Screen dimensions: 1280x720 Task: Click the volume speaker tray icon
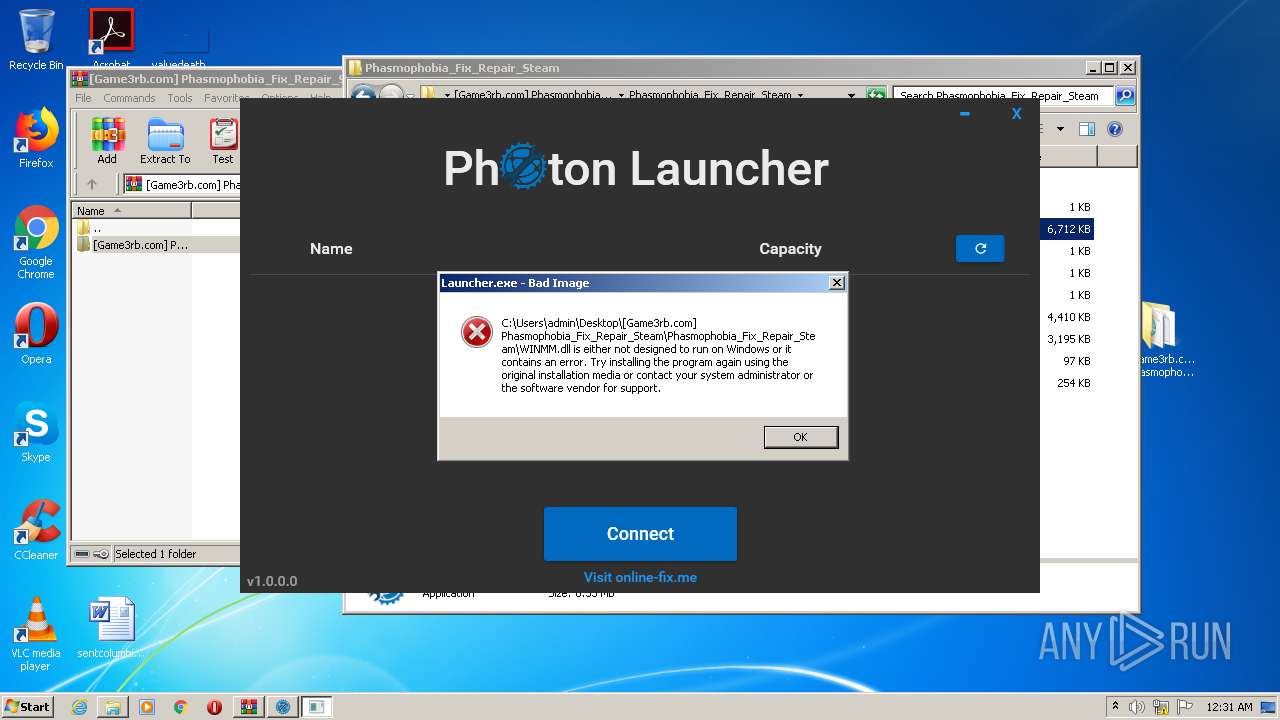pyautogui.click(x=1137, y=707)
